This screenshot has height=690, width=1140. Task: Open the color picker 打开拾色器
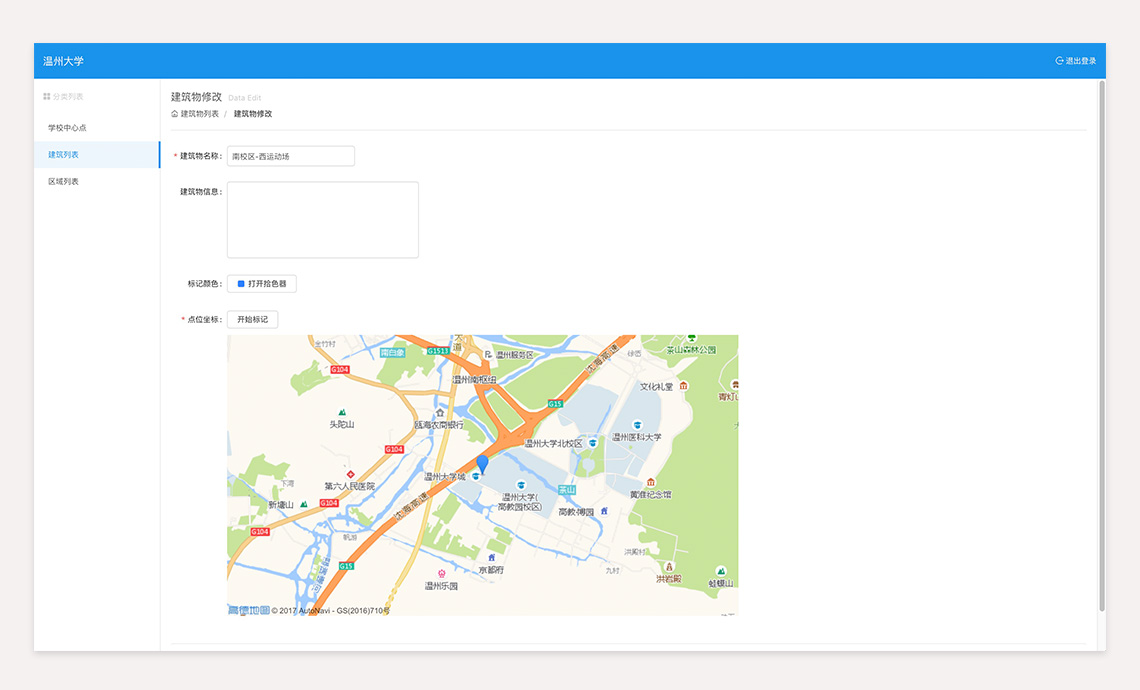point(262,284)
